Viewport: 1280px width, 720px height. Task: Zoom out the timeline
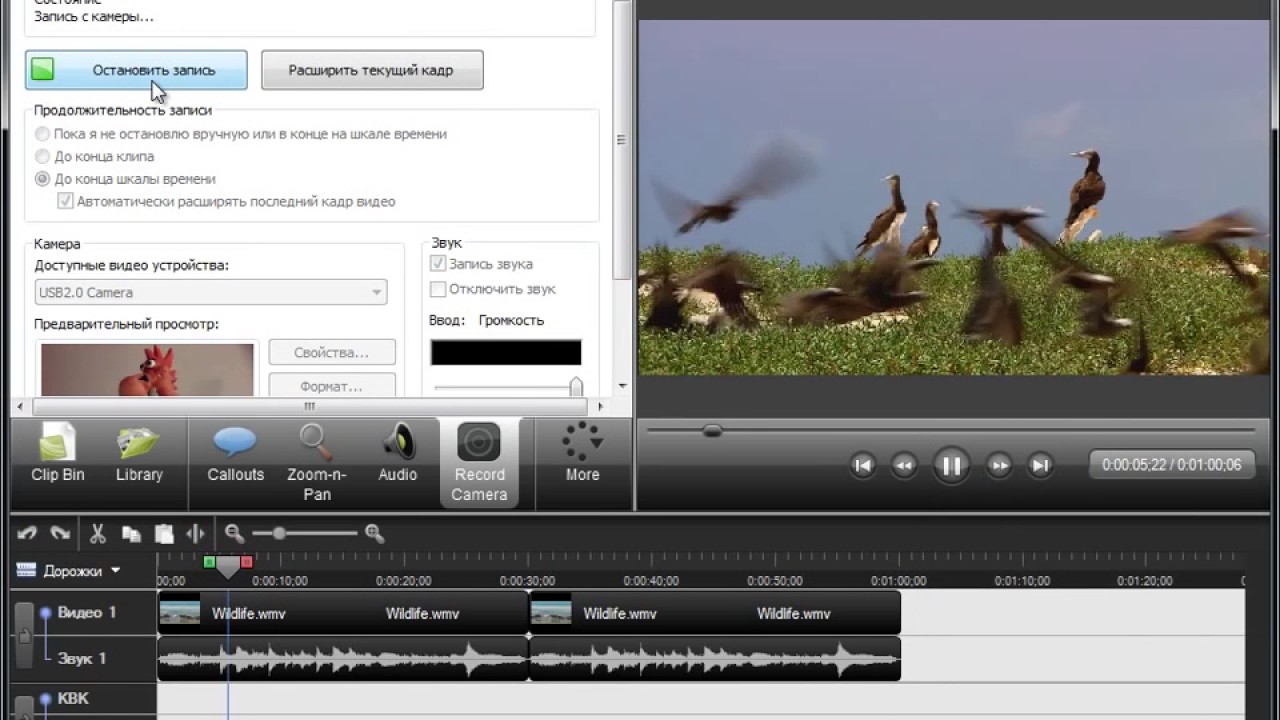click(x=235, y=534)
